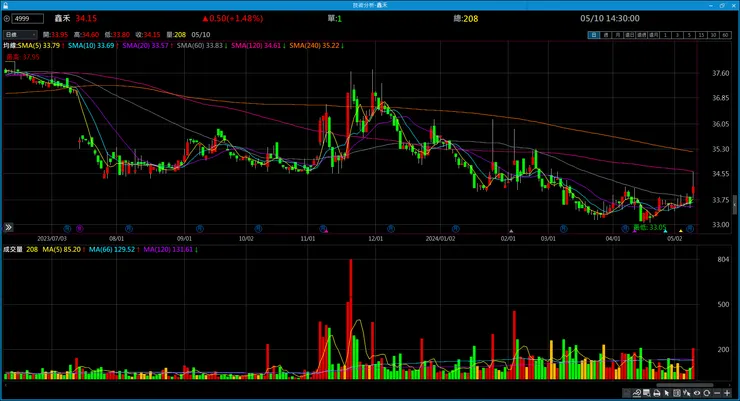
Task: Select the 3-minute period button
Action: click(x=677, y=35)
